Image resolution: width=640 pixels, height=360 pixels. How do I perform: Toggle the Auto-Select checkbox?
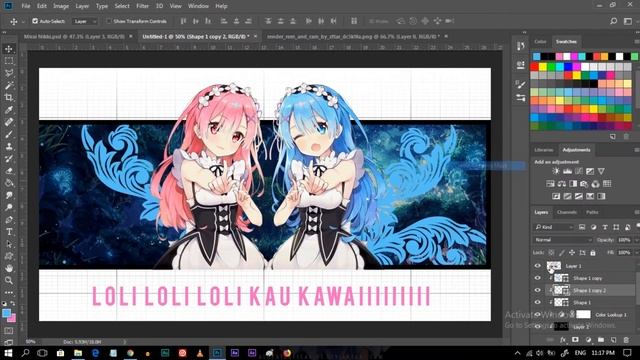point(35,21)
